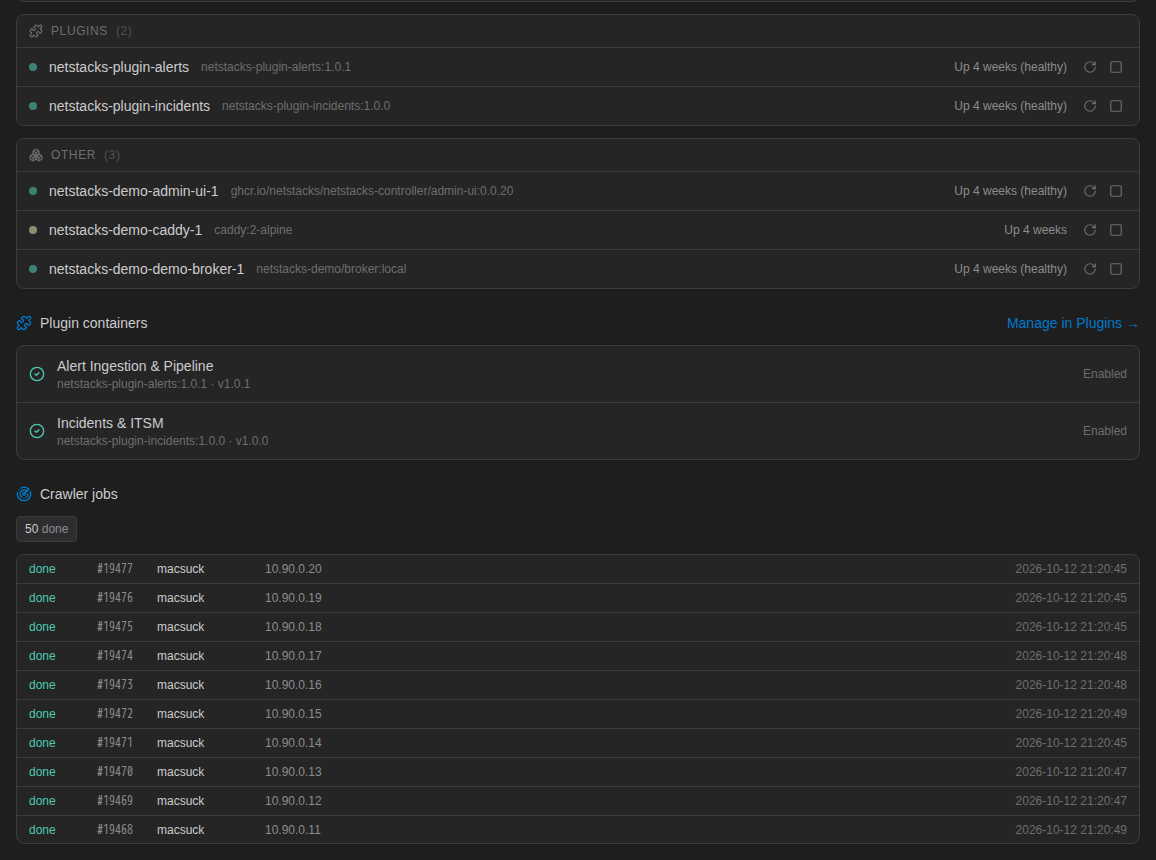Click macsuck label in job #19469 row
Image resolution: width=1156 pixels, height=860 pixels.
(181, 801)
